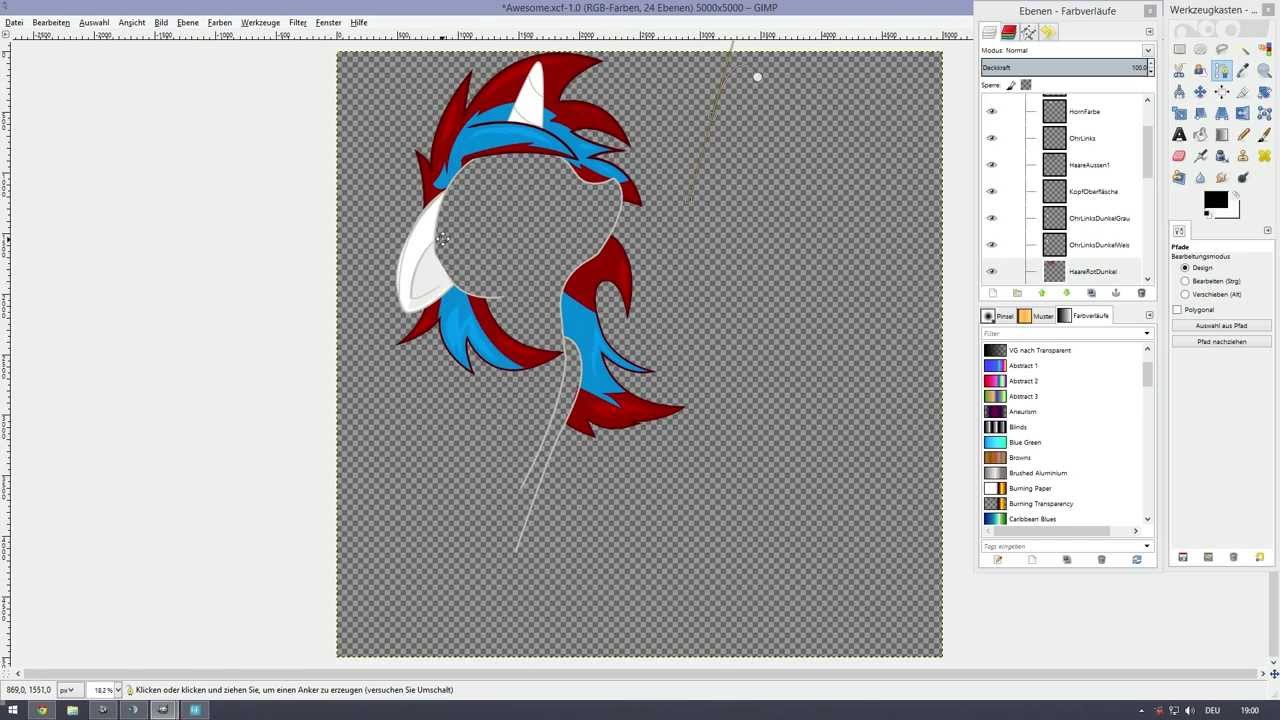Open the Filter menu
Viewport: 1280px width, 720px height.
tap(298, 22)
